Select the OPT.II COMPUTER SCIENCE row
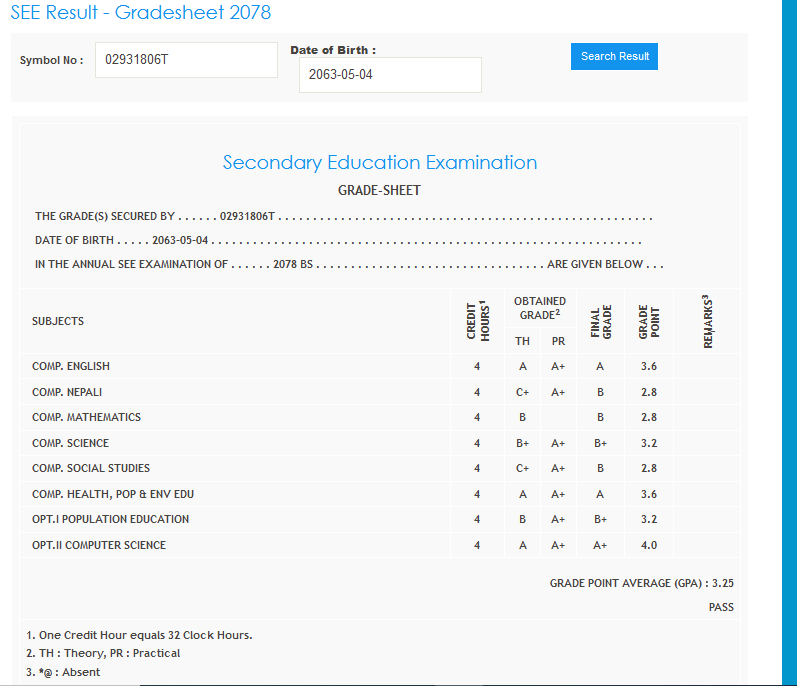Image resolution: width=797 pixels, height=686 pixels. [99, 545]
